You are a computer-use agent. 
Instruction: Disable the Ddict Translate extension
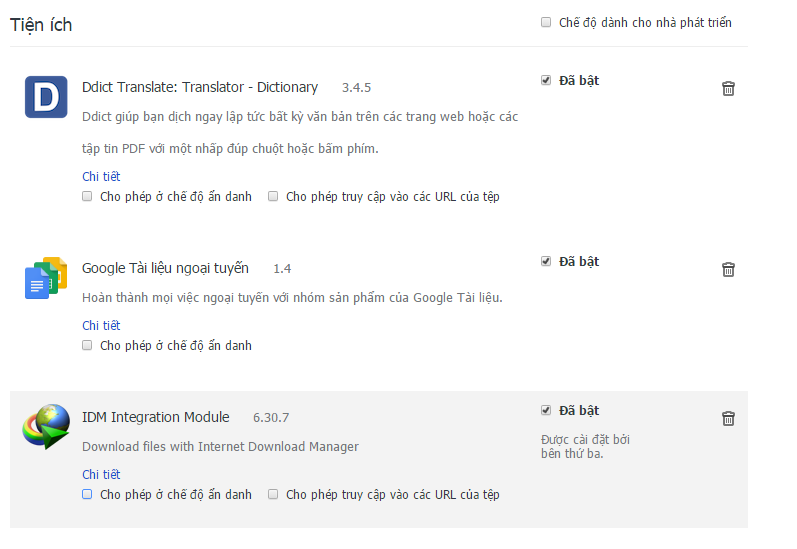pyautogui.click(x=546, y=80)
